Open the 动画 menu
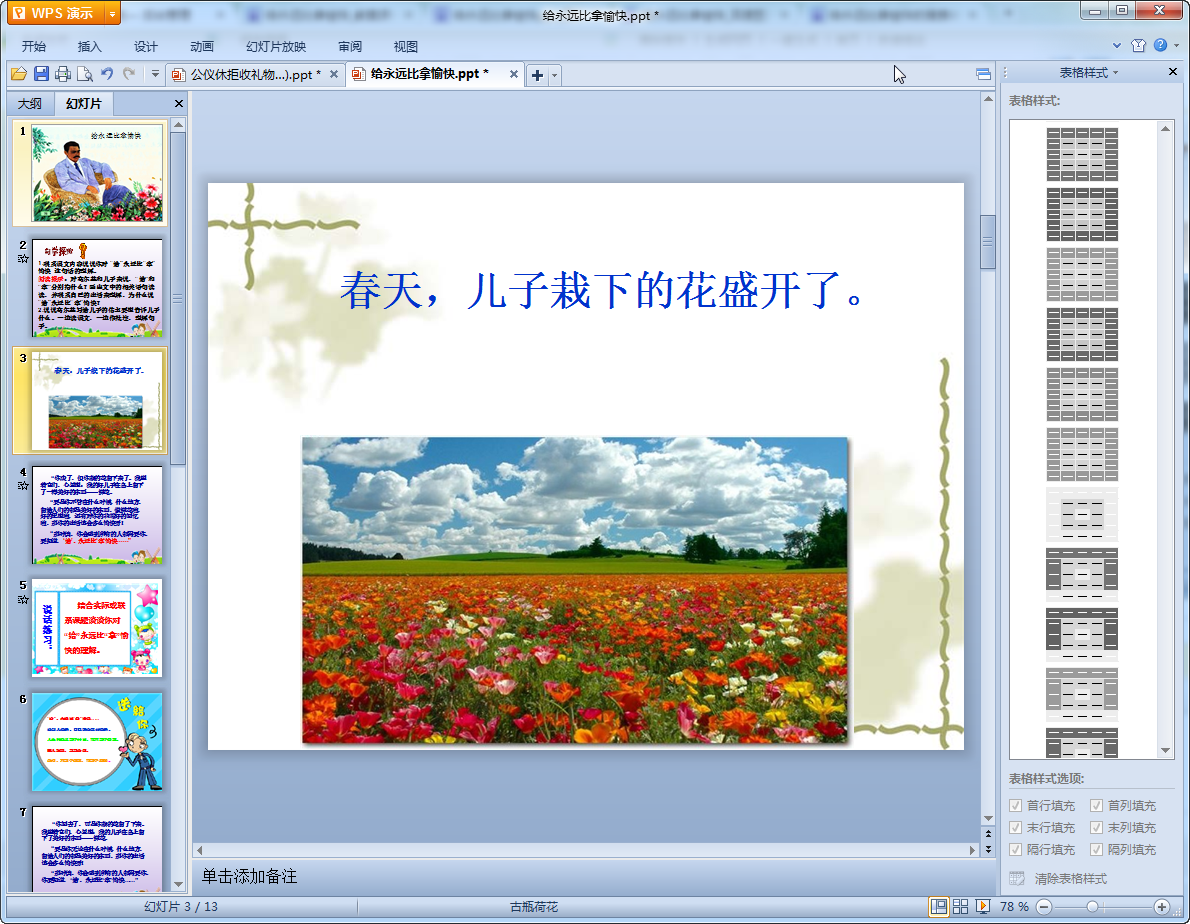Viewport: 1190px width, 924px height. 202,46
